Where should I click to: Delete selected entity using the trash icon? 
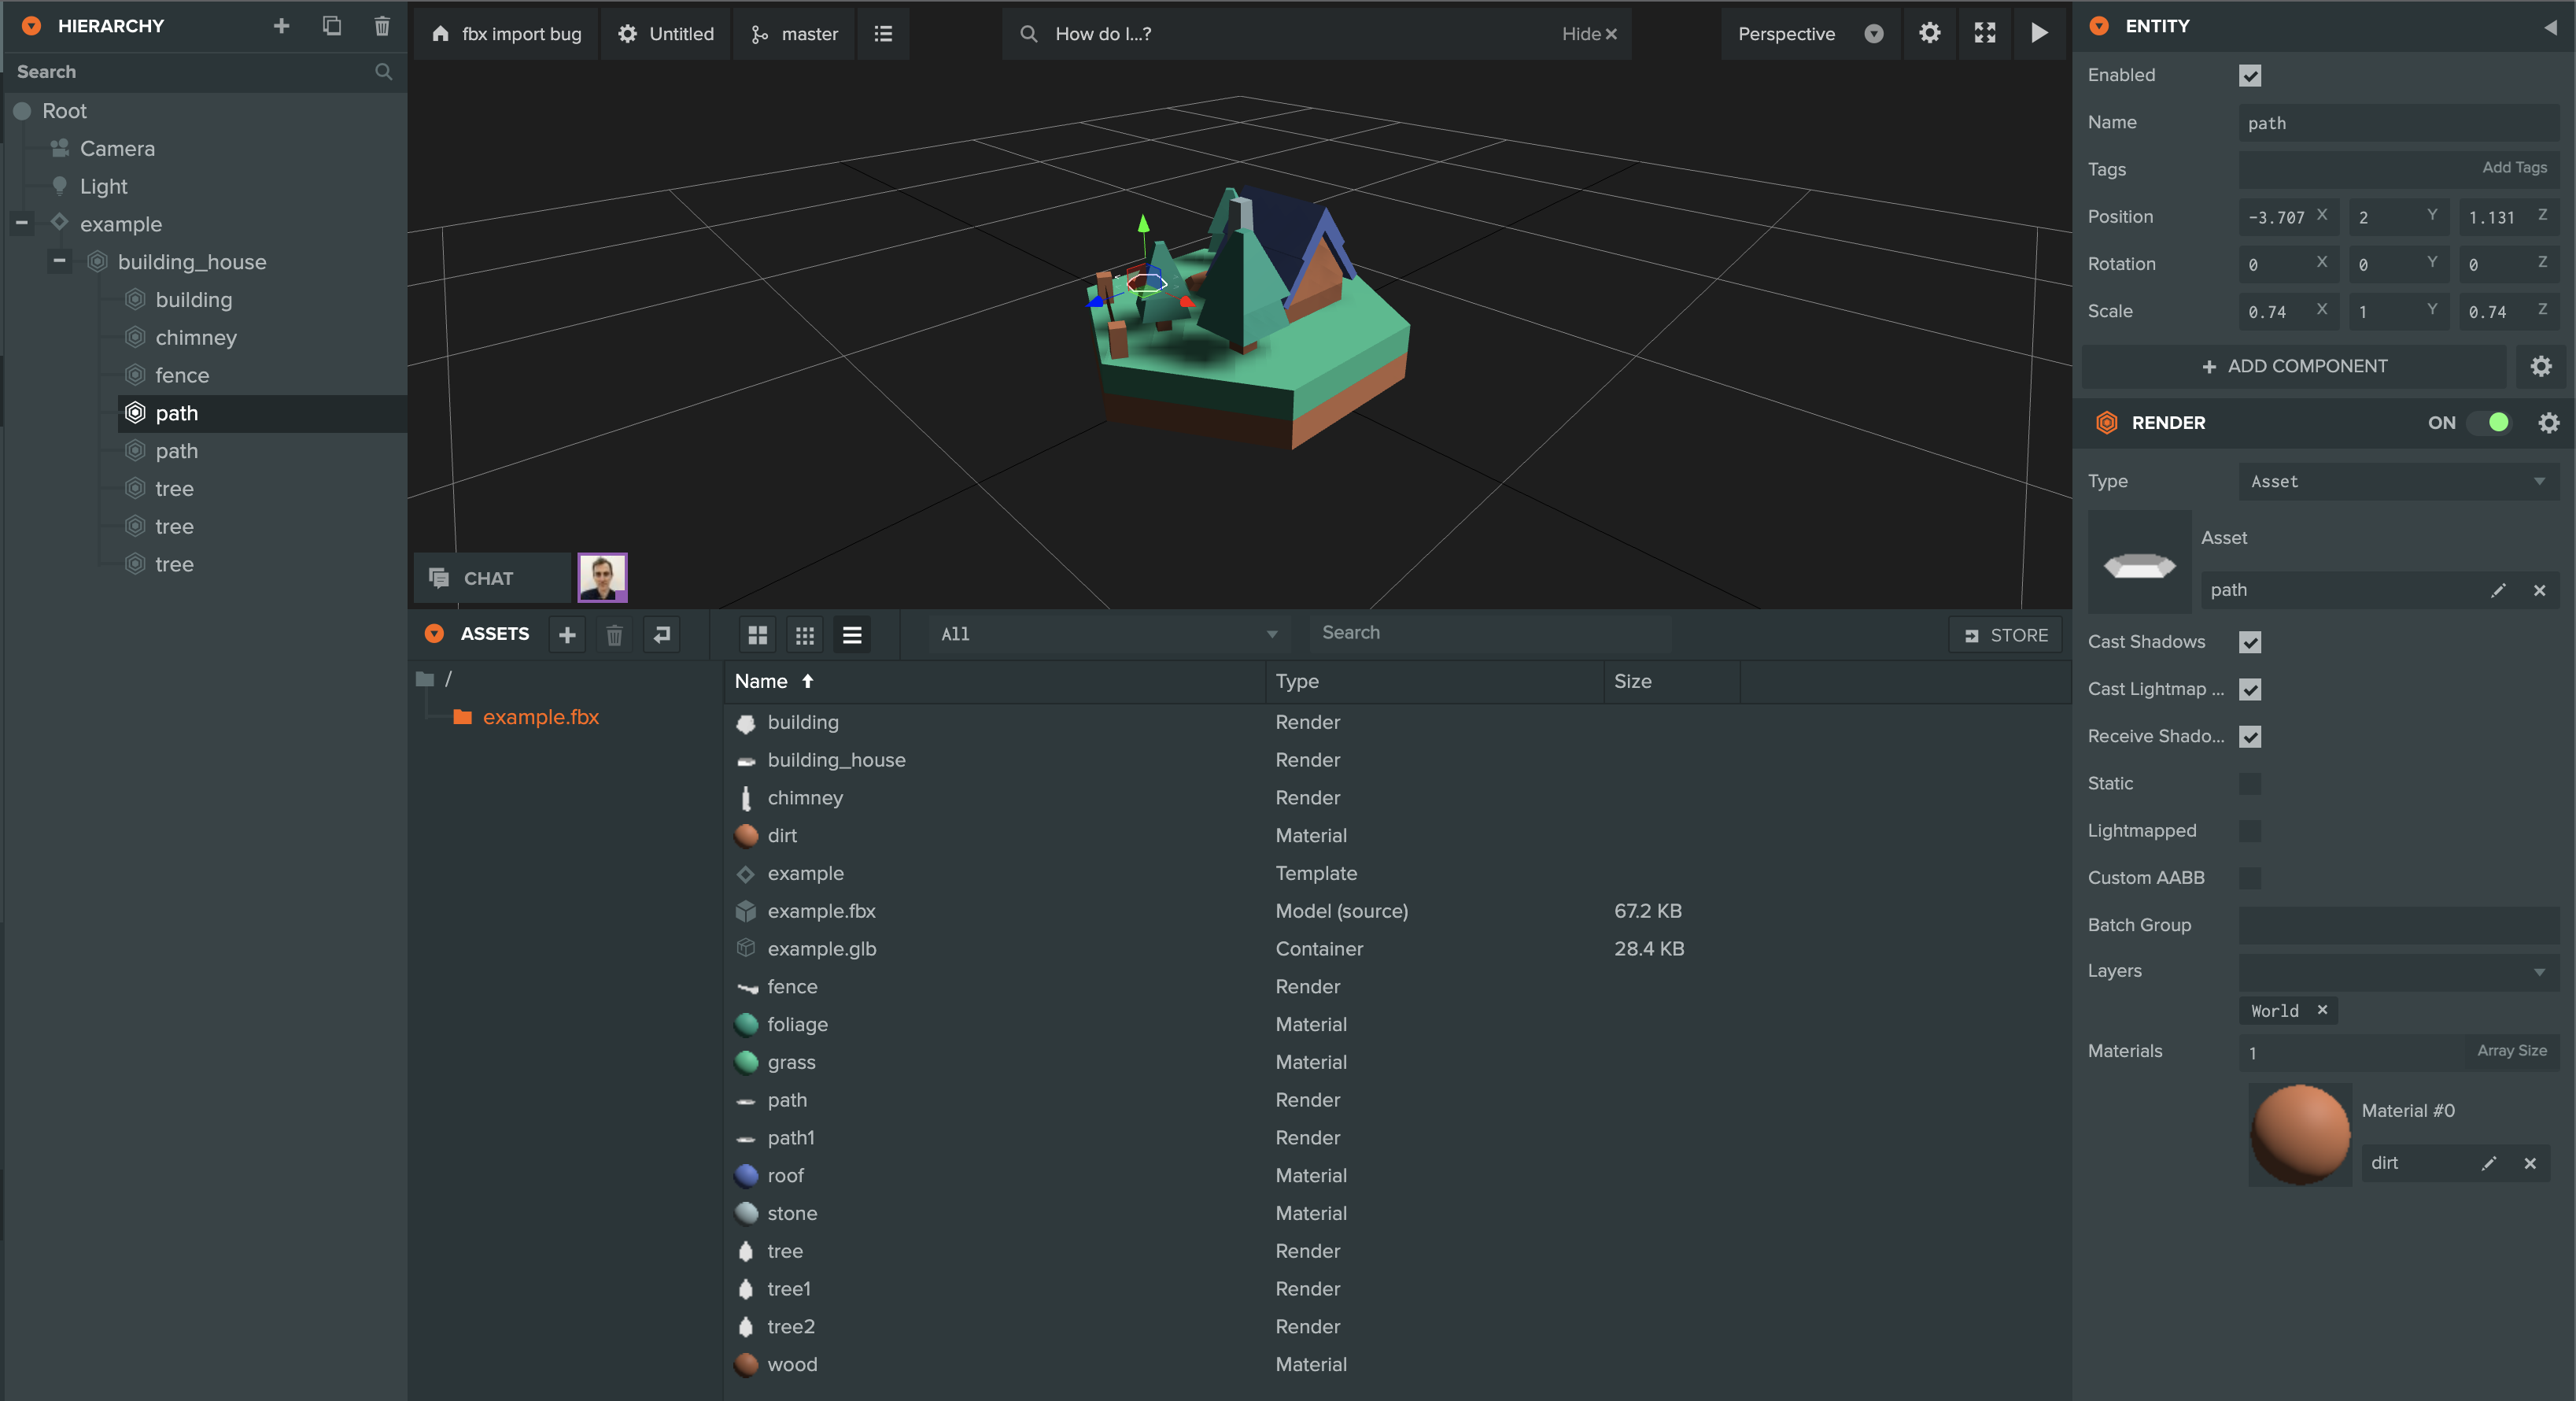click(382, 27)
